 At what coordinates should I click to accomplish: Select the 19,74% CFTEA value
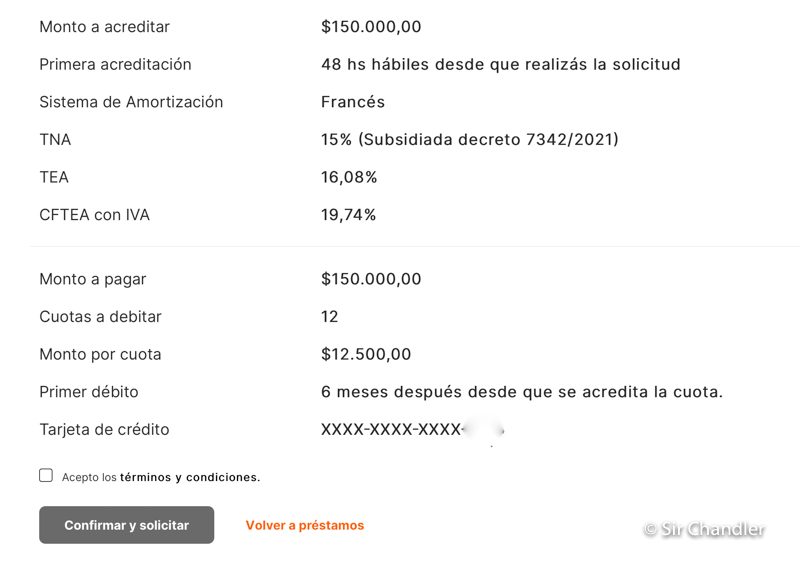coord(349,214)
